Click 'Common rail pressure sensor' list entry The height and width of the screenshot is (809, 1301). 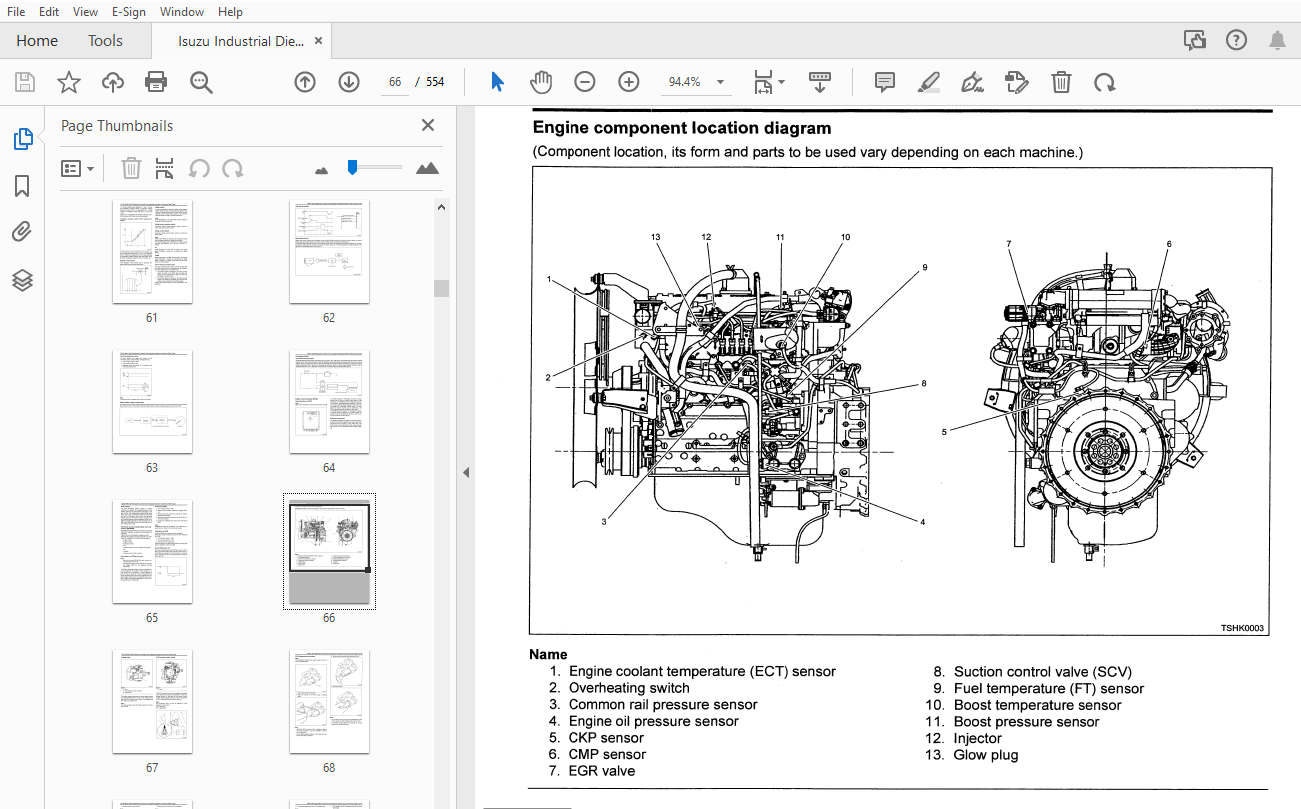pos(663,704)
